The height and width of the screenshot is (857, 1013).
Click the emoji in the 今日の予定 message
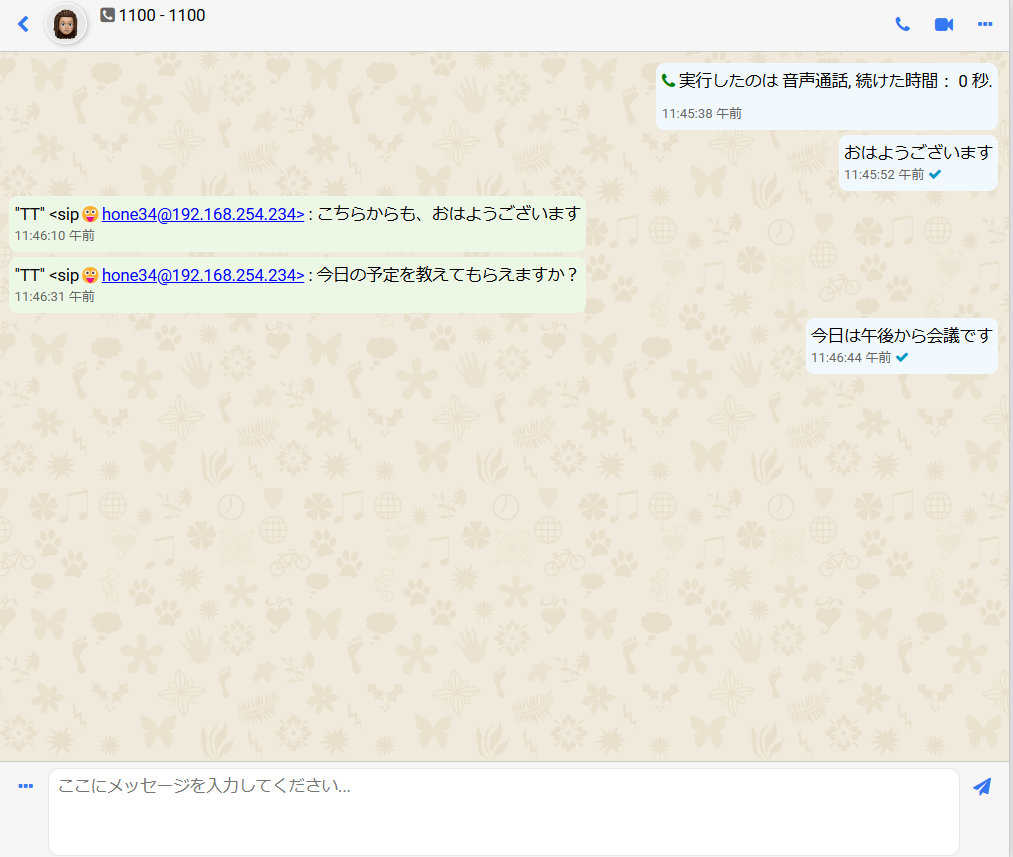pyautogui.click(x=90, y=275)
